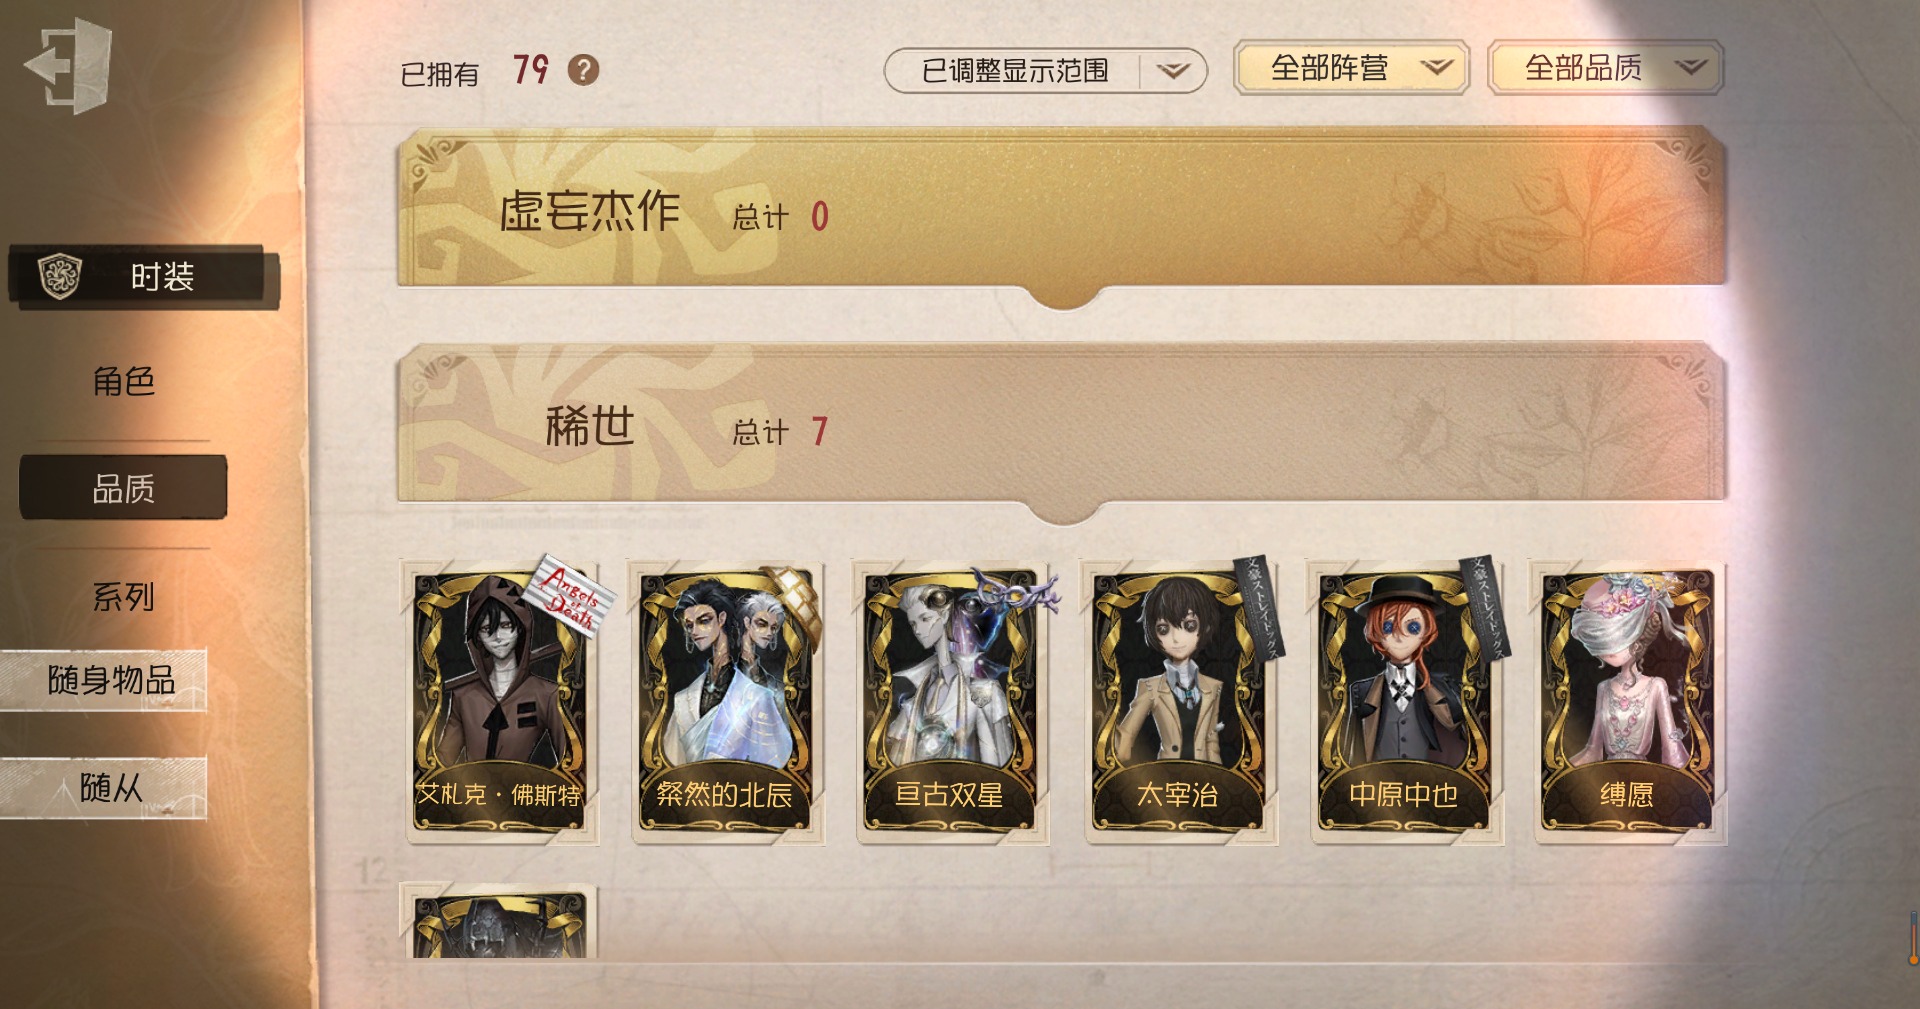Click the shield emblem beside 时装
Image resolution: width=1920 pixels, height=1009 pixels.
tap(59, 276)
